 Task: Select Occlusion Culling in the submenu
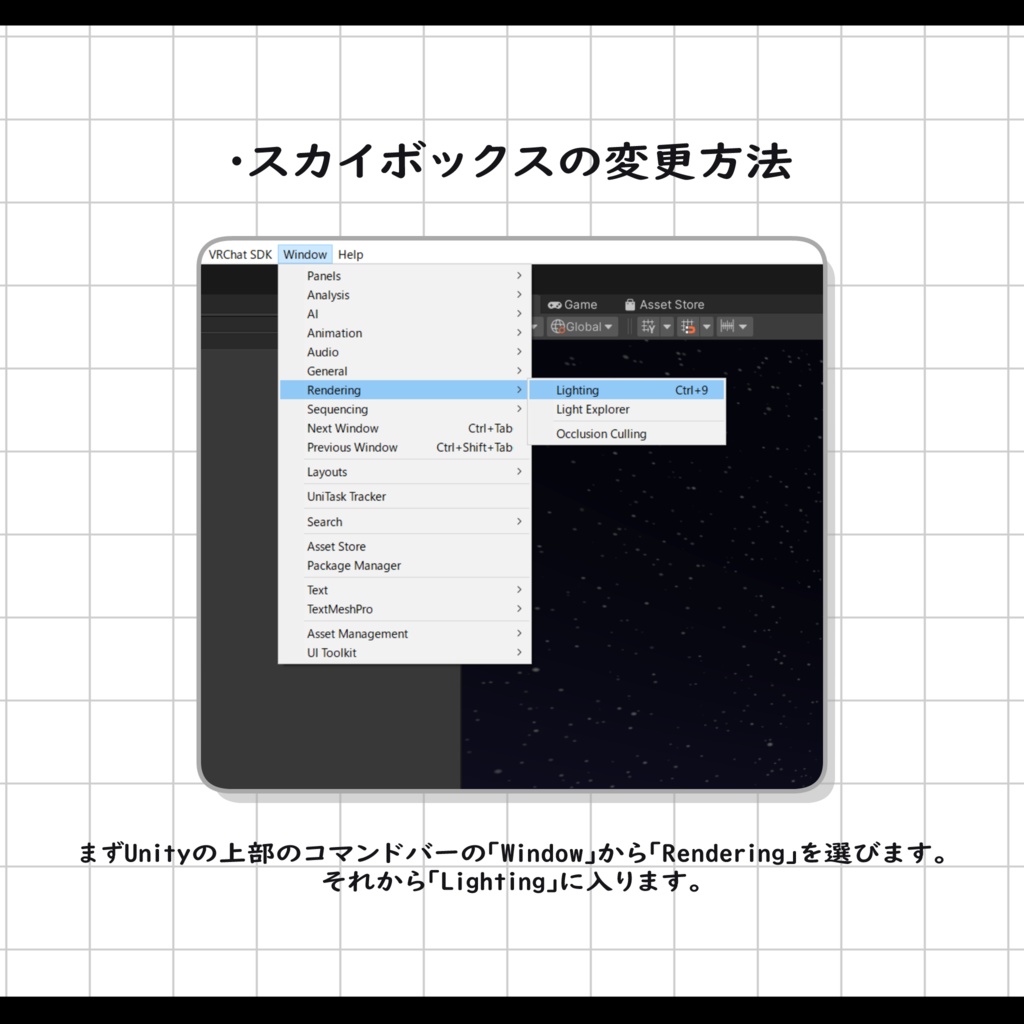600,433
